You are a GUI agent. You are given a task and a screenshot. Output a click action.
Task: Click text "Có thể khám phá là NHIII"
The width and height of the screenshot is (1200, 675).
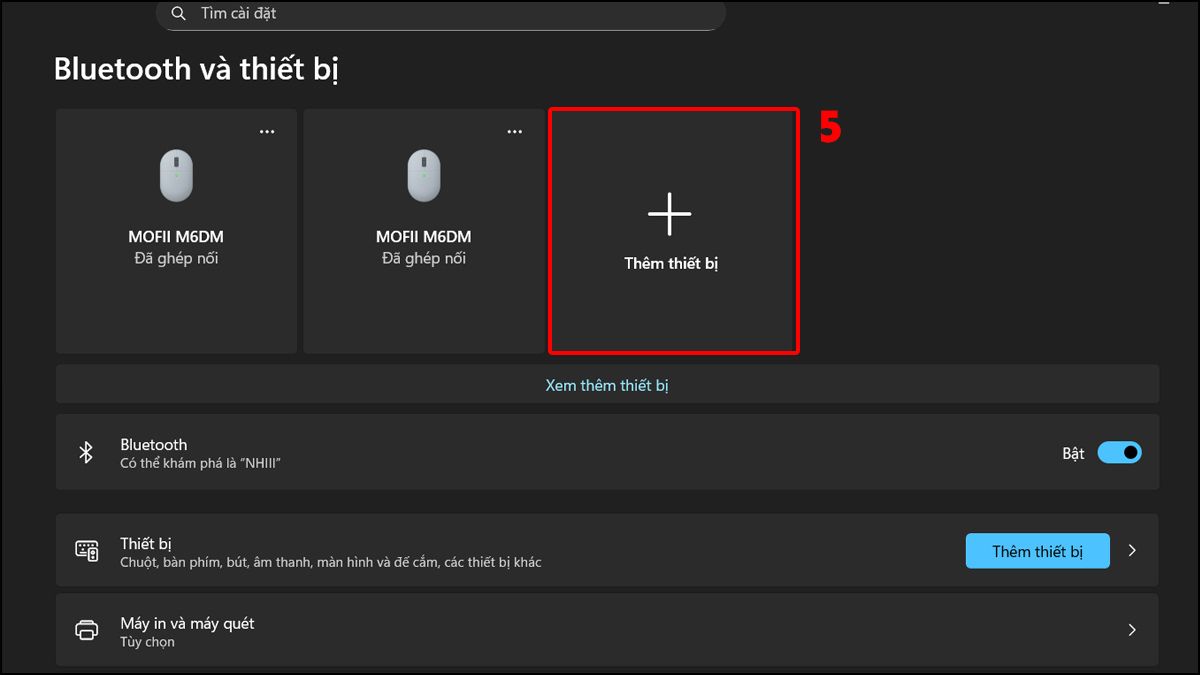(x=200, y=463)
